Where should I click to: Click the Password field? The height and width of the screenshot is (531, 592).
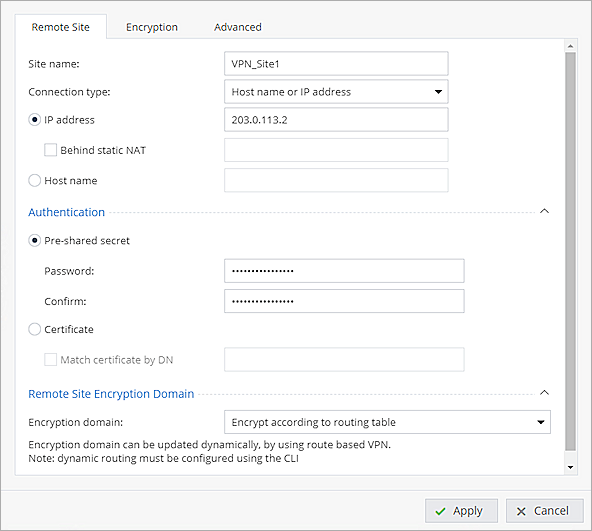[344, 271]
